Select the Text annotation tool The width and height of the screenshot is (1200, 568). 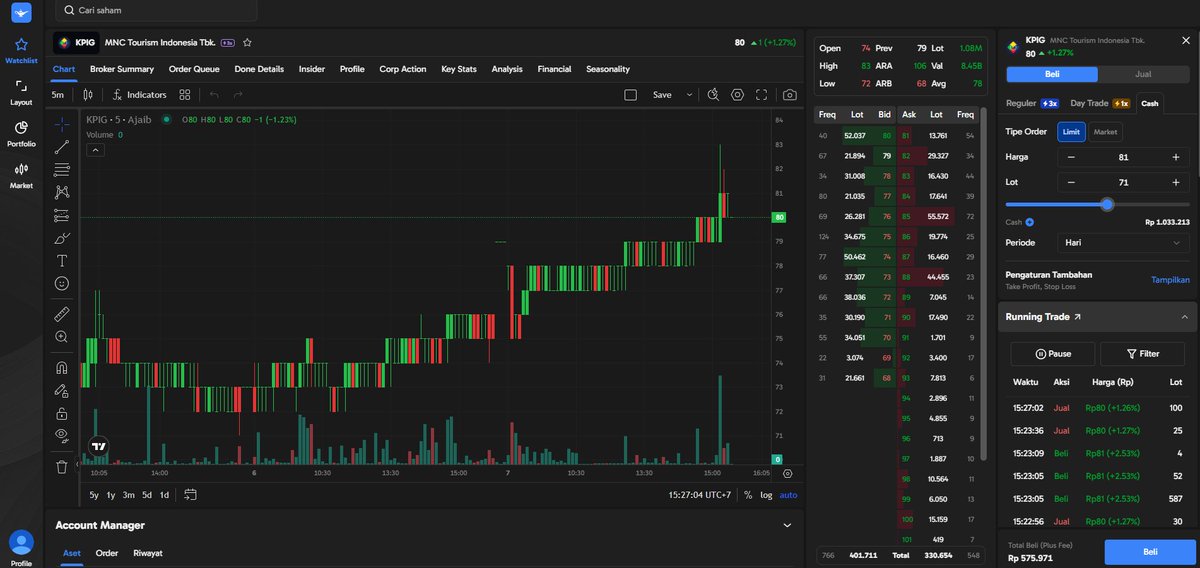point(62,260)
